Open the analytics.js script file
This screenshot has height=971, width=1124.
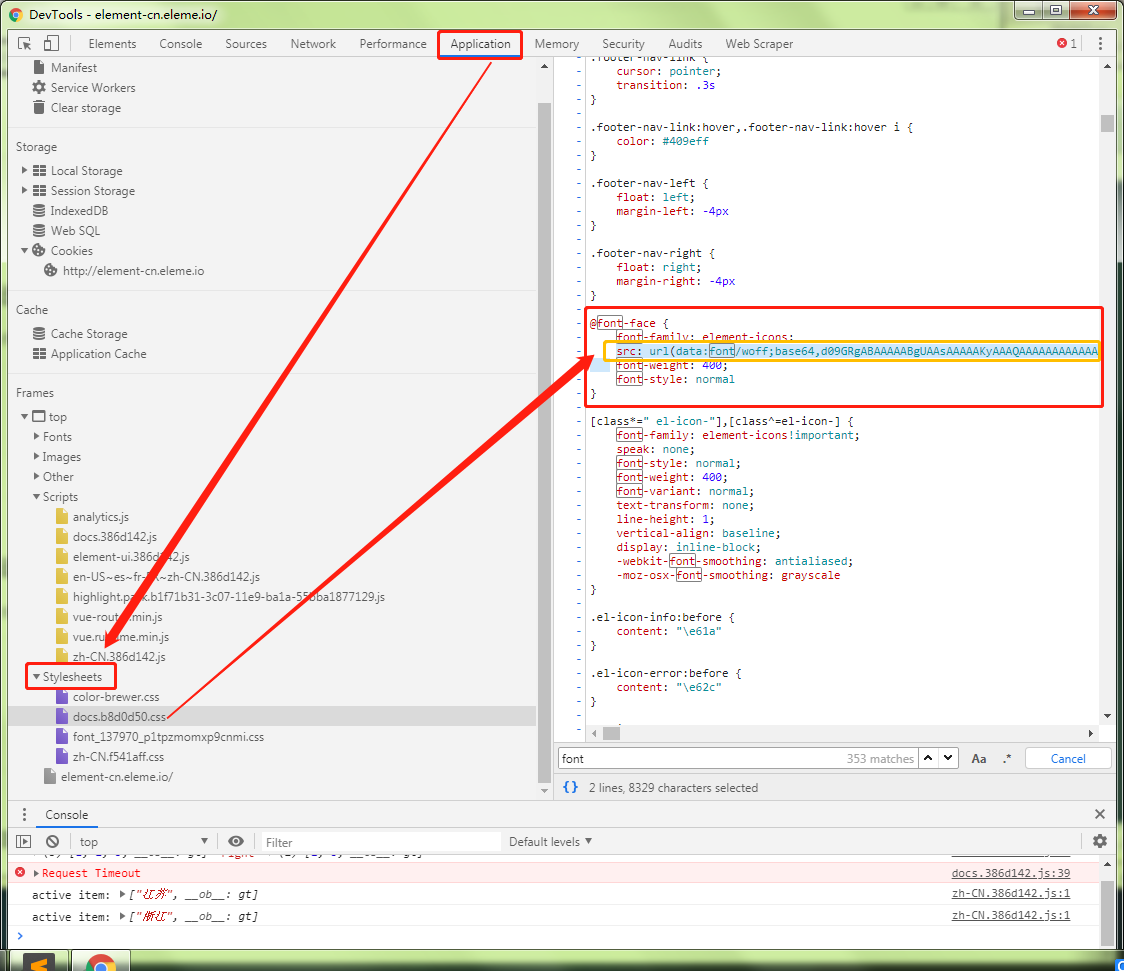click(x=101, y=517)
